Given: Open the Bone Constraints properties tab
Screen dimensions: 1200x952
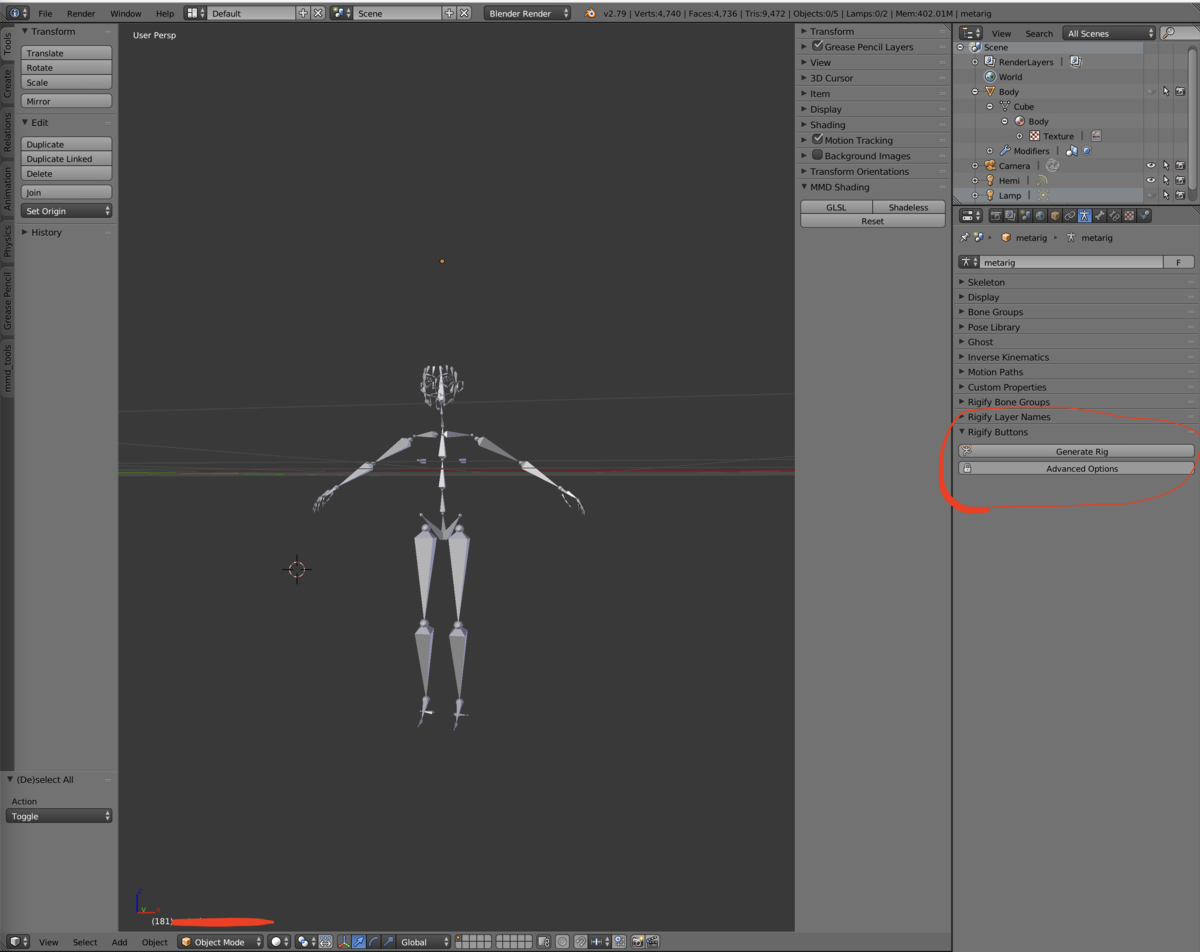Looking at the screenshot, I should click(1115, 215).
